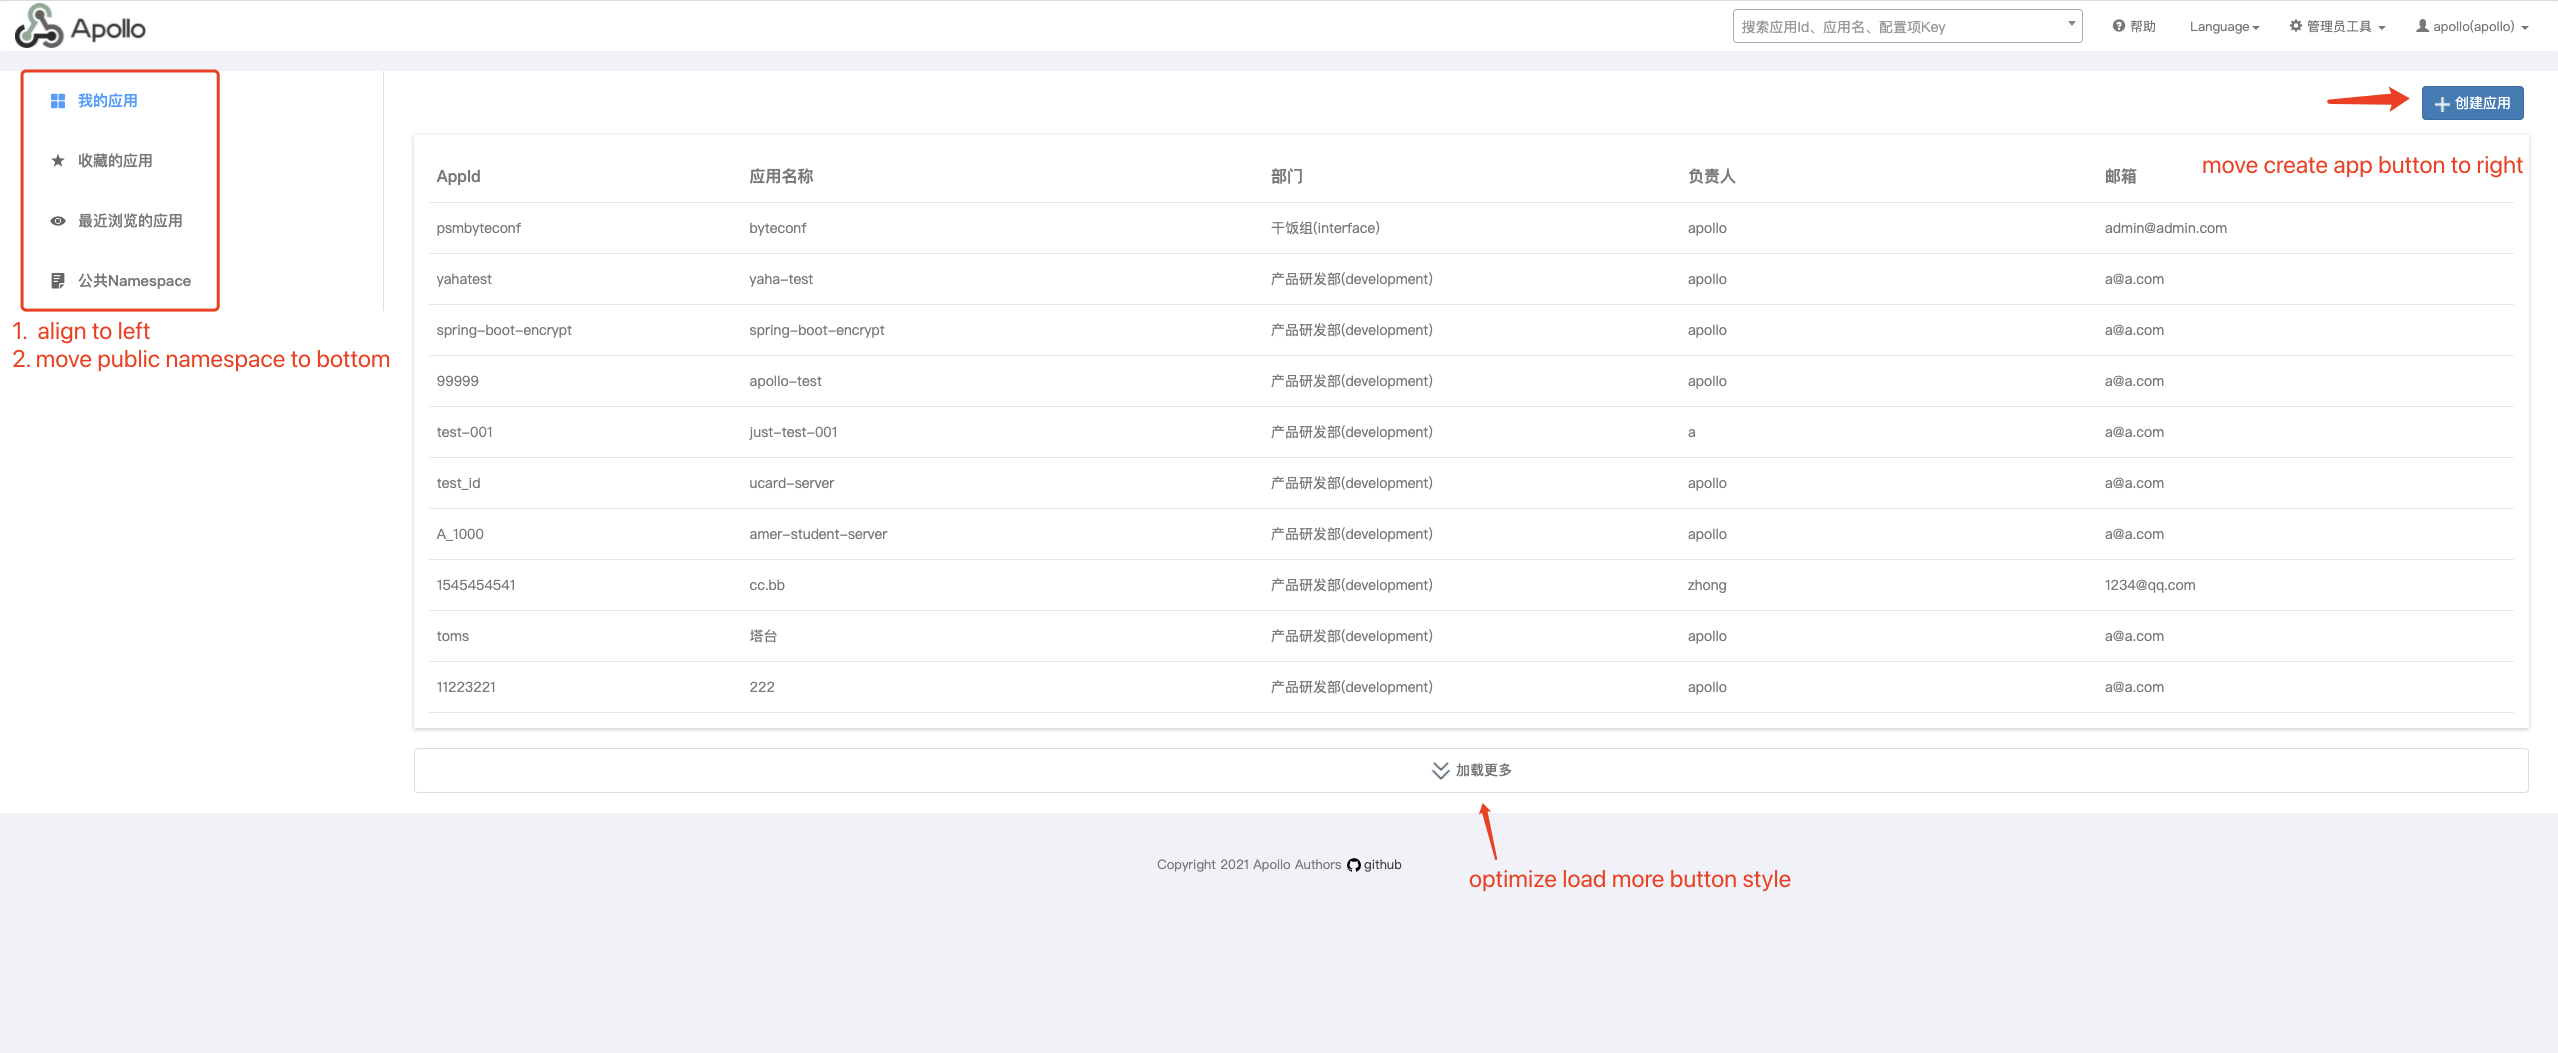Click the zhong owner cell
Image resolution: width=2558 pixels, height=1053 pixels.
(1707, 585)
